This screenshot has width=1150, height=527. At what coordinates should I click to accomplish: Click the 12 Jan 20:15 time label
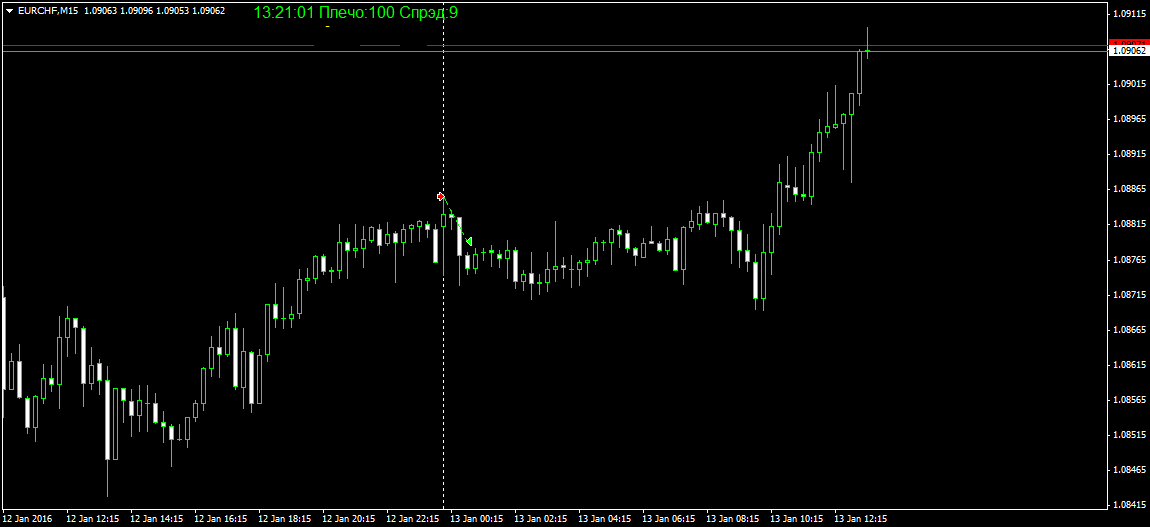click(348, 519)
